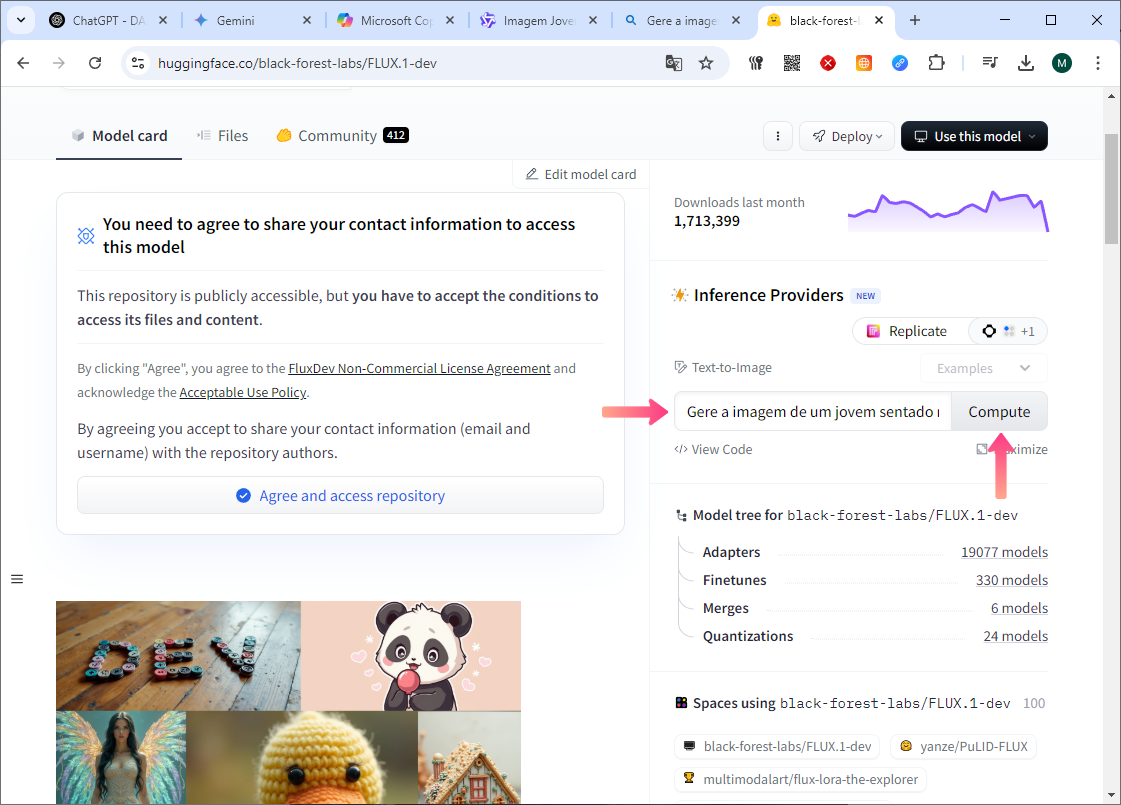Open a new browser tab
1121x805 pixels.
click(x=915, y=21)
